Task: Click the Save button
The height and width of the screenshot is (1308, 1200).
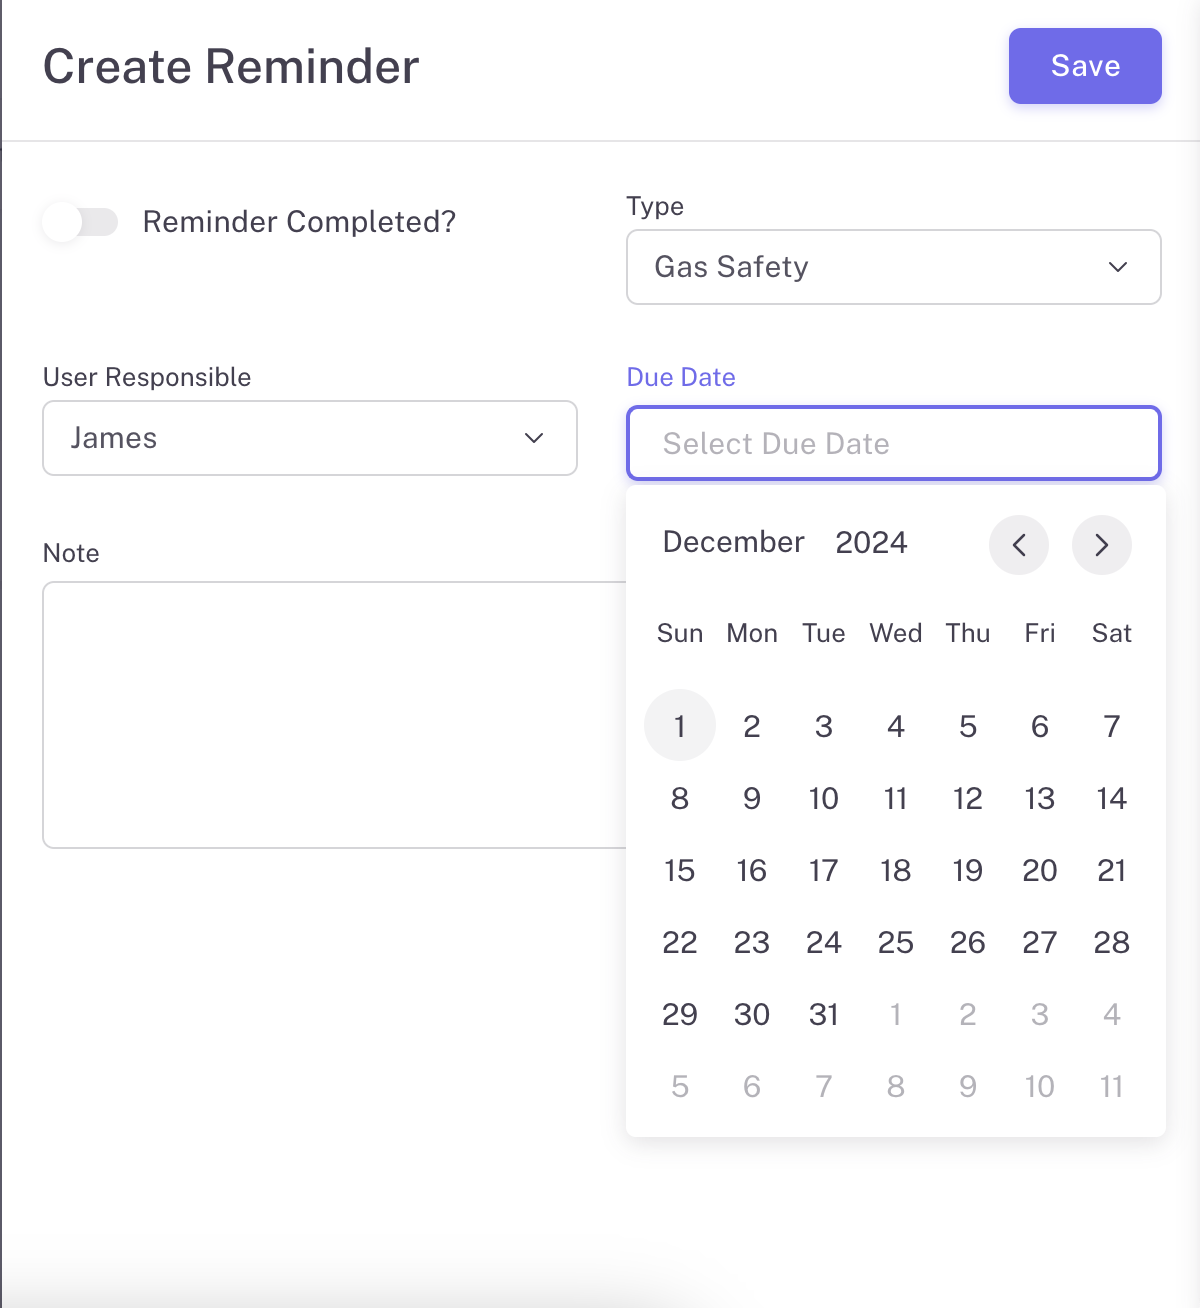Action: coord(1085,66)
